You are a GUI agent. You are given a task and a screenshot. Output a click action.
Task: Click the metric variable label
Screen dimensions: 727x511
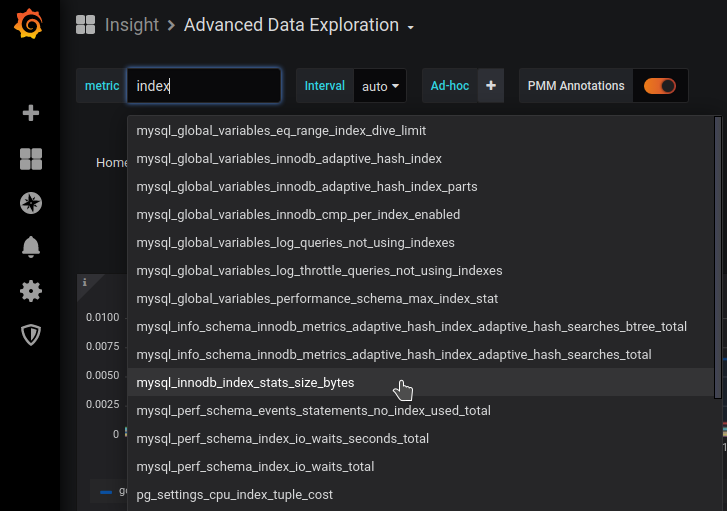pyautogui.click(x=102, y=86)
